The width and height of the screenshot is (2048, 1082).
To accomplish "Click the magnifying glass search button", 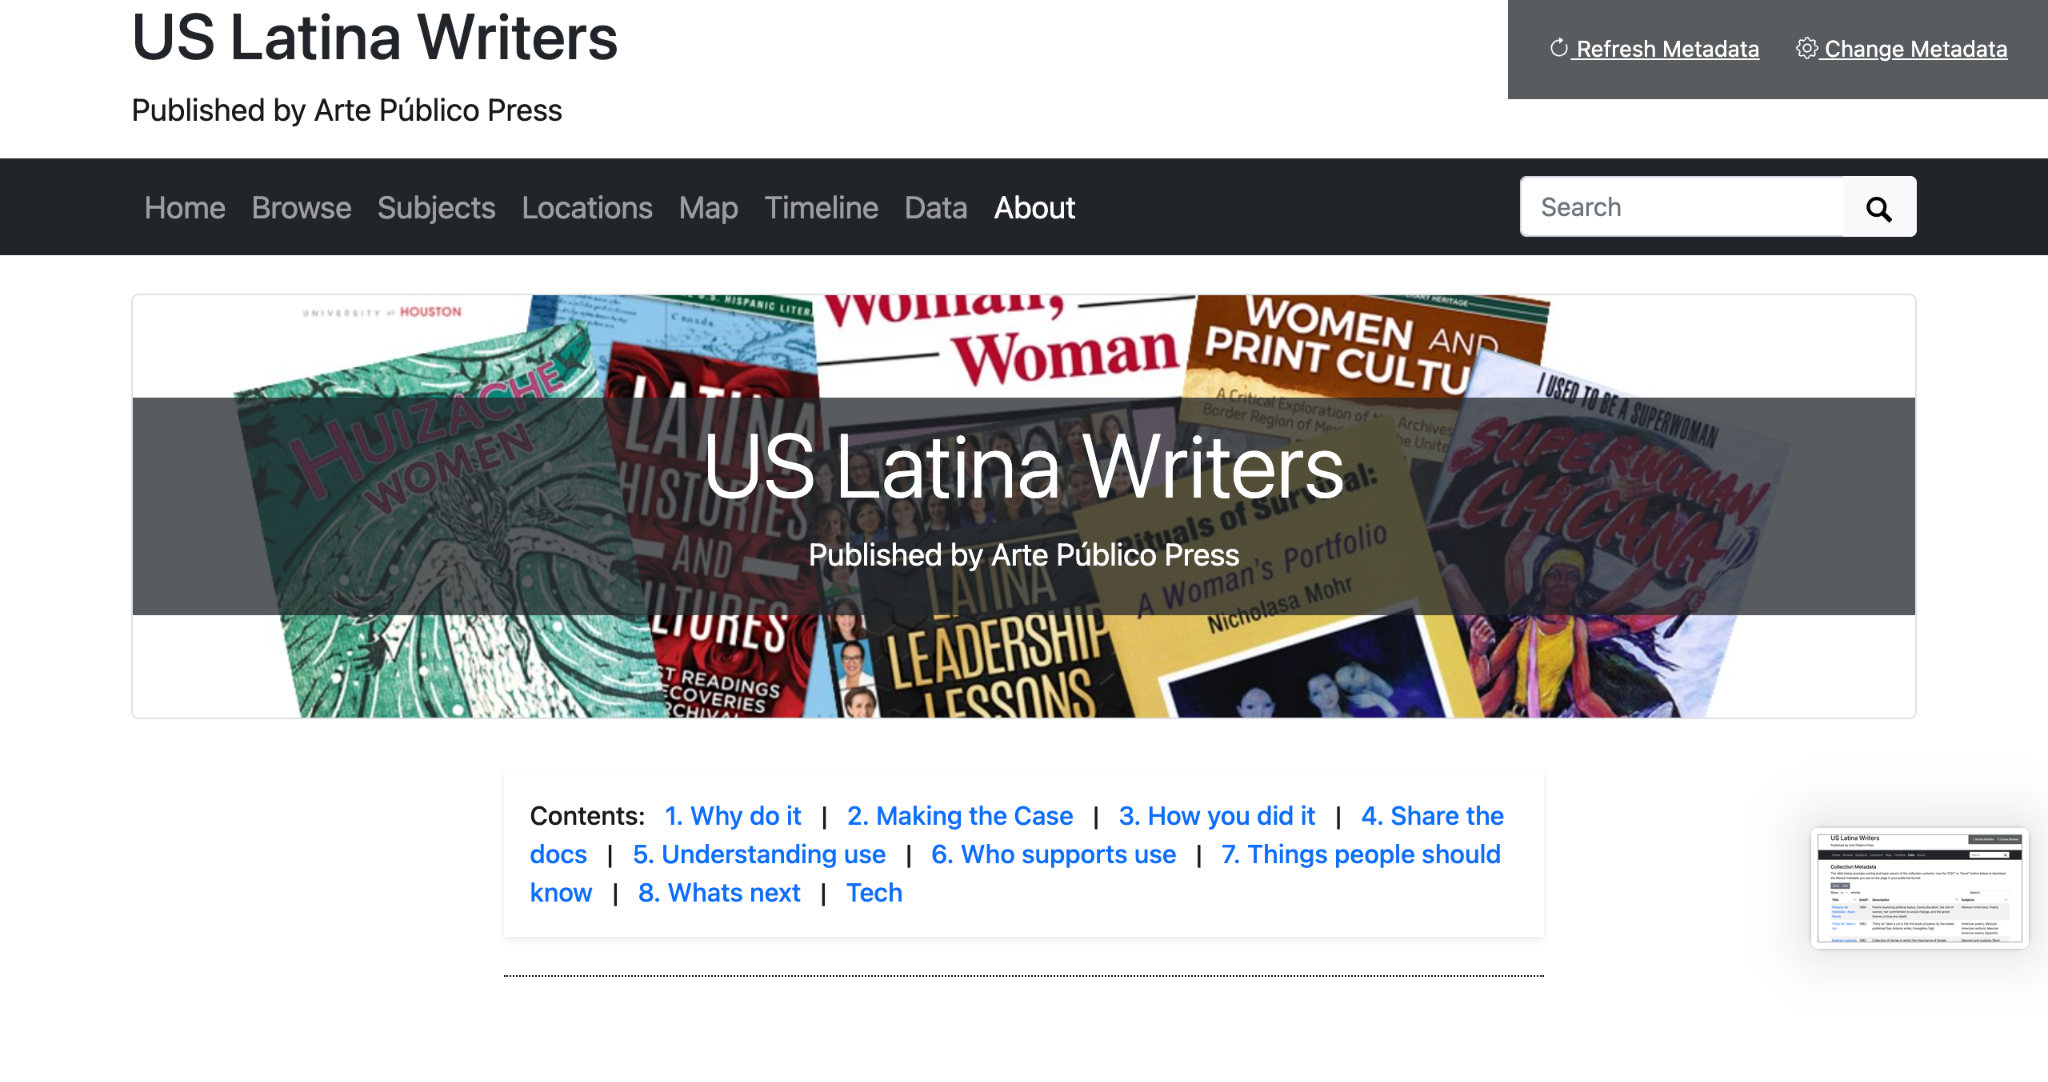I will click(x=1879, y=208).
